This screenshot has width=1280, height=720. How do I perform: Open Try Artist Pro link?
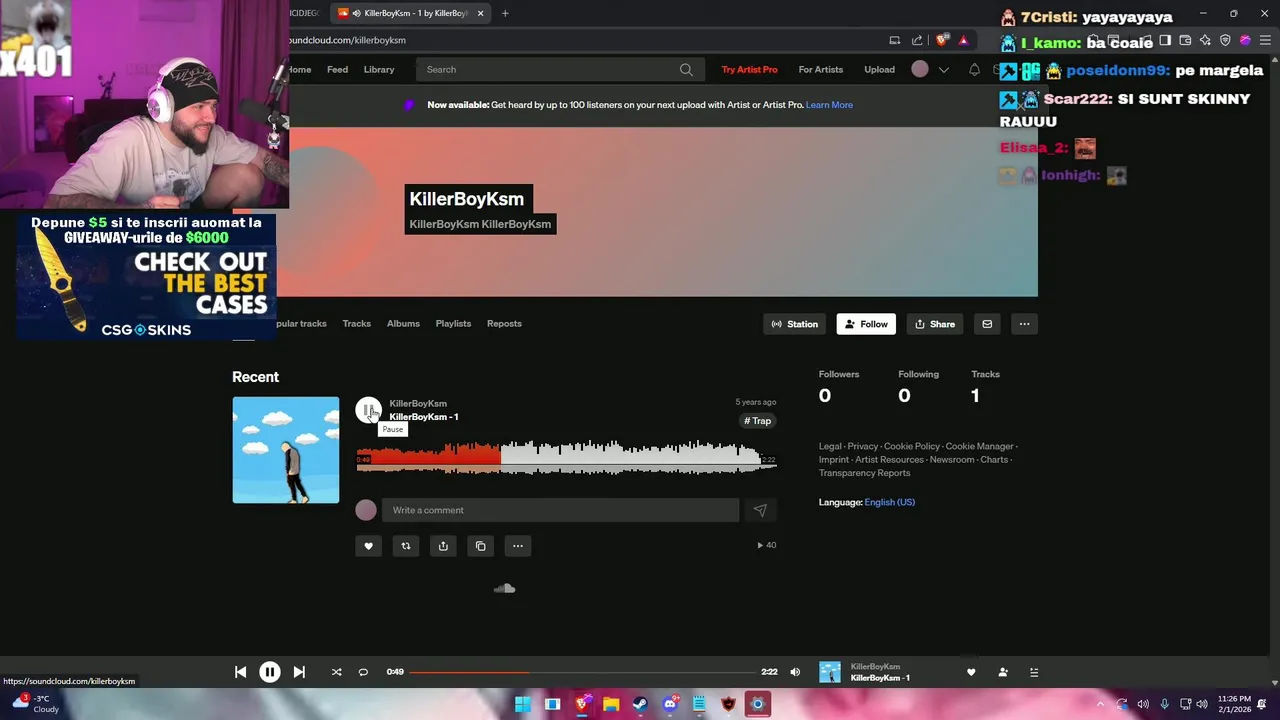click(x=749, y=69)
